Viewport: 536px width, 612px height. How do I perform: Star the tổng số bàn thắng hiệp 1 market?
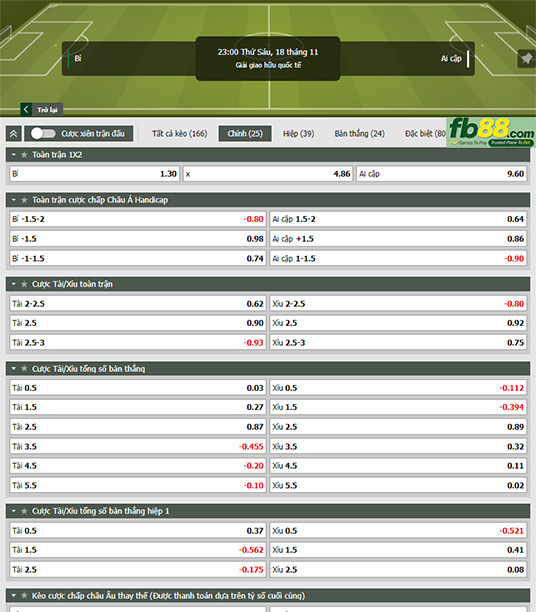tap(24, 511)
